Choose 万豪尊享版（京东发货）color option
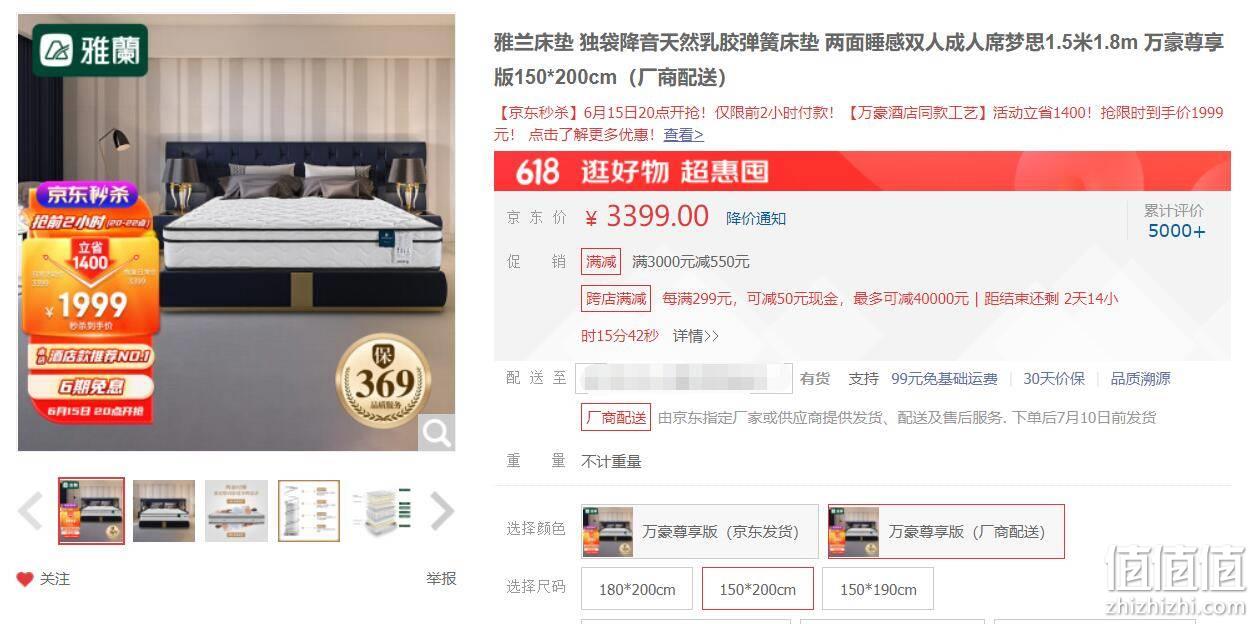 699,531
